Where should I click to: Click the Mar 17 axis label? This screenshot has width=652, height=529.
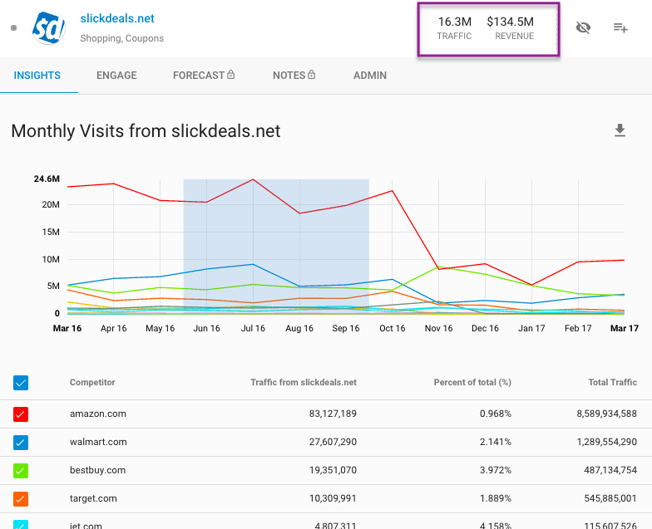pos(624,328)
